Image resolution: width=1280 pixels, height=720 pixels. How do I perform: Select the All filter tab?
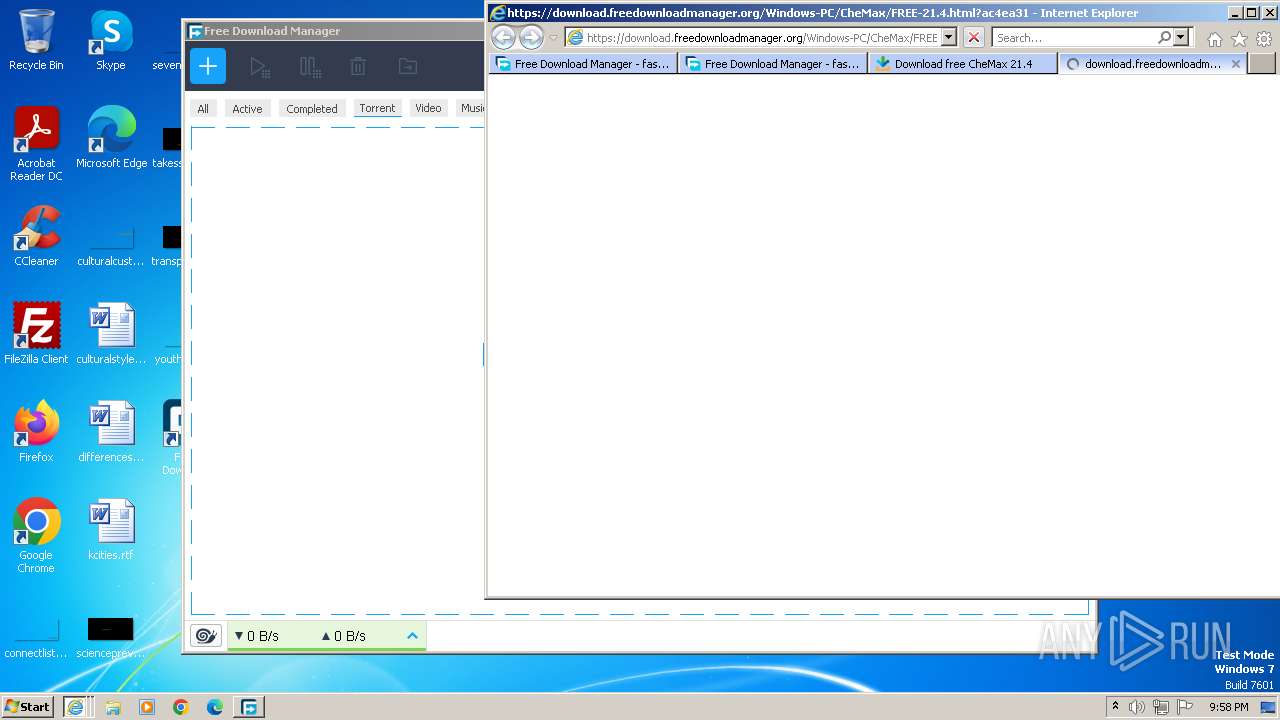203,108
